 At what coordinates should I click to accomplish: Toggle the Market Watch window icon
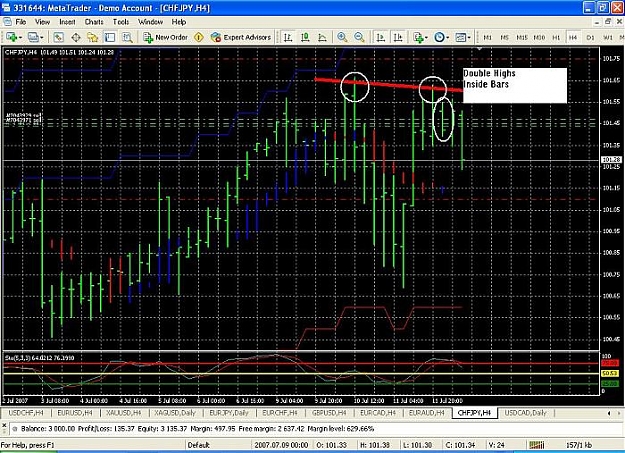(x=59, y=37)
